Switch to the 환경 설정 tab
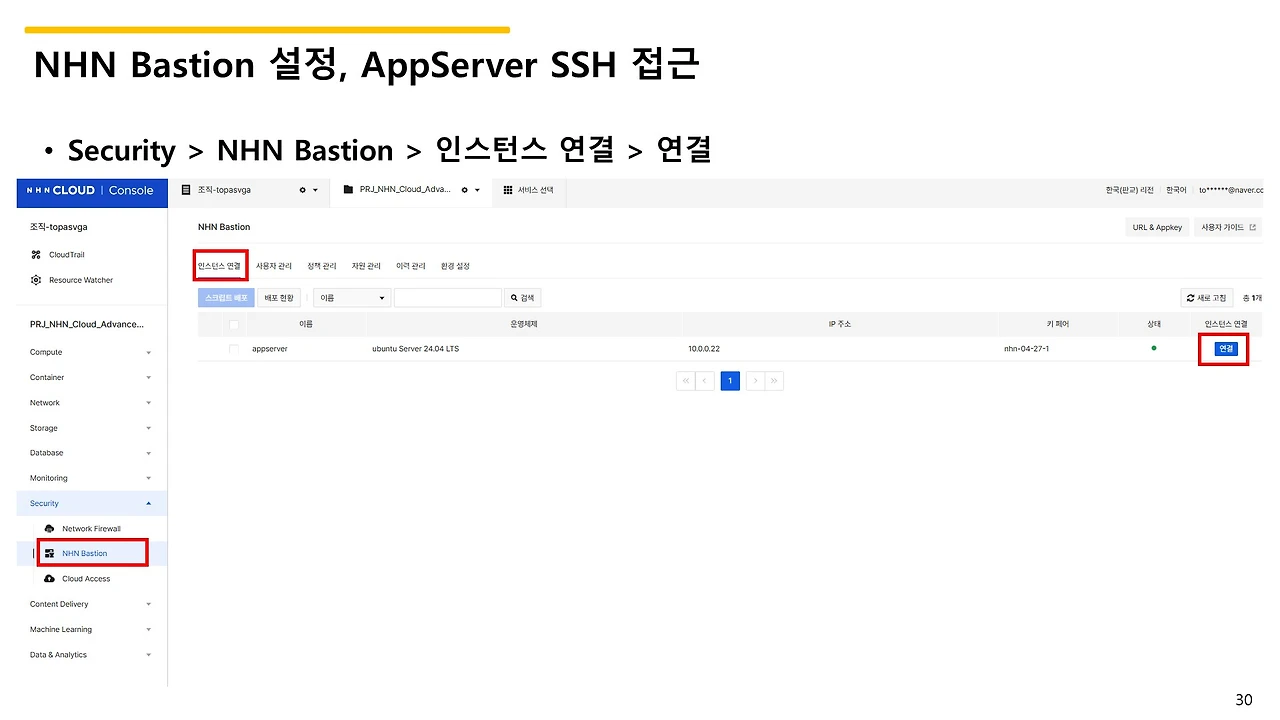Image resolution: width=1280 pixels, height=720 pixels. tap(455, 266)
